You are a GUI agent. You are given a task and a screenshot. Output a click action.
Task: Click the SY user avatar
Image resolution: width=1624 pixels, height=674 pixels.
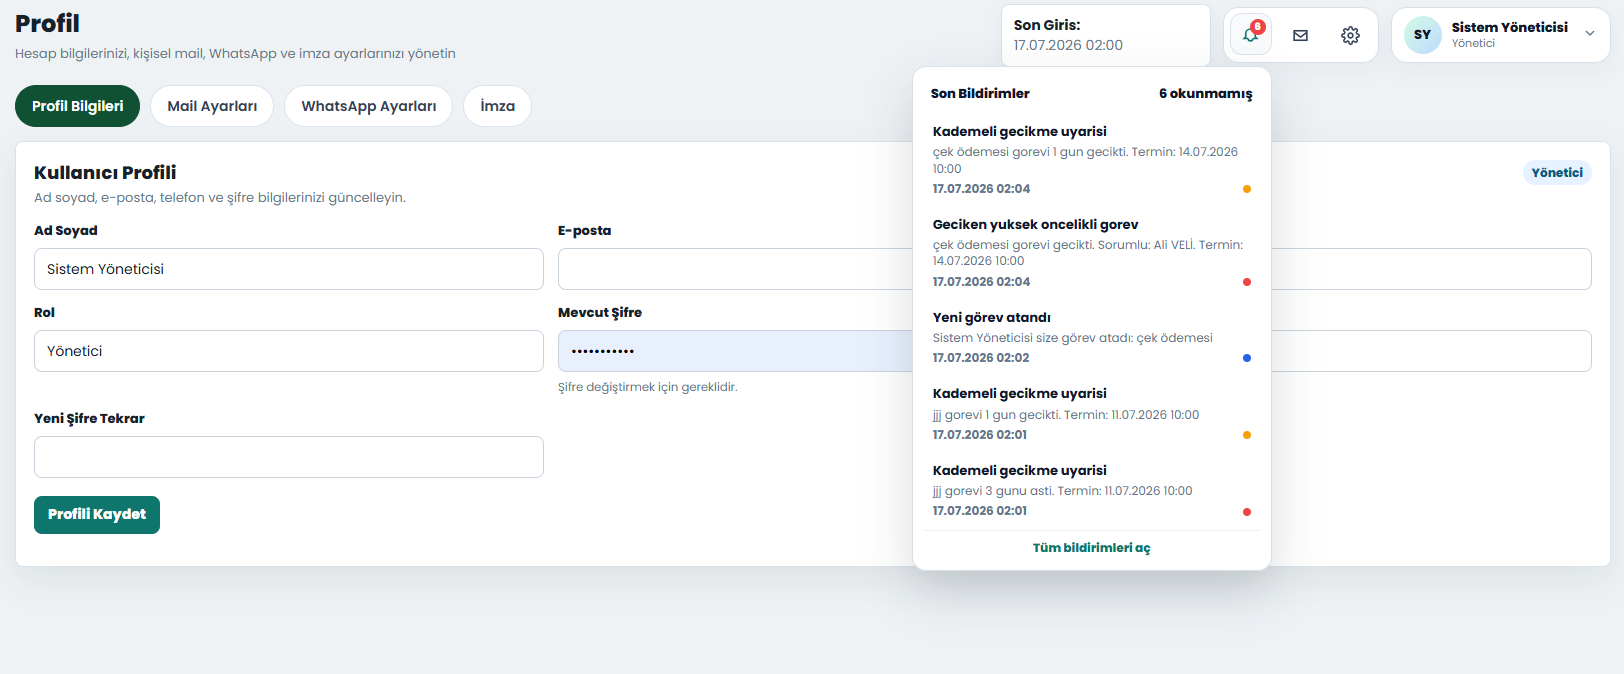click(x=1422, y=35)
